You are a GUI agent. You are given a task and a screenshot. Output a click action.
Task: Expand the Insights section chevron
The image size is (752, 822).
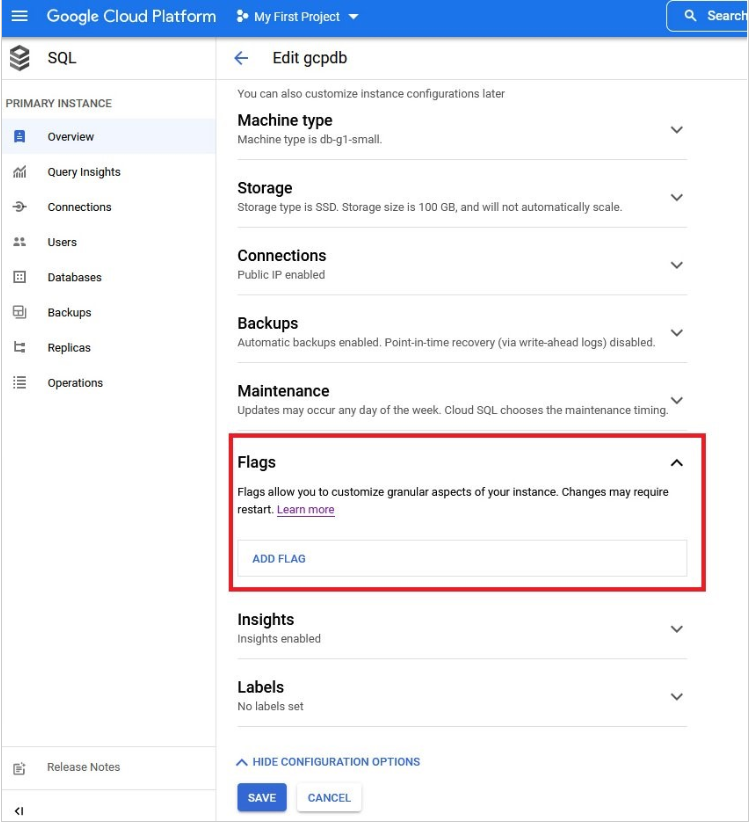coord(677,629)
